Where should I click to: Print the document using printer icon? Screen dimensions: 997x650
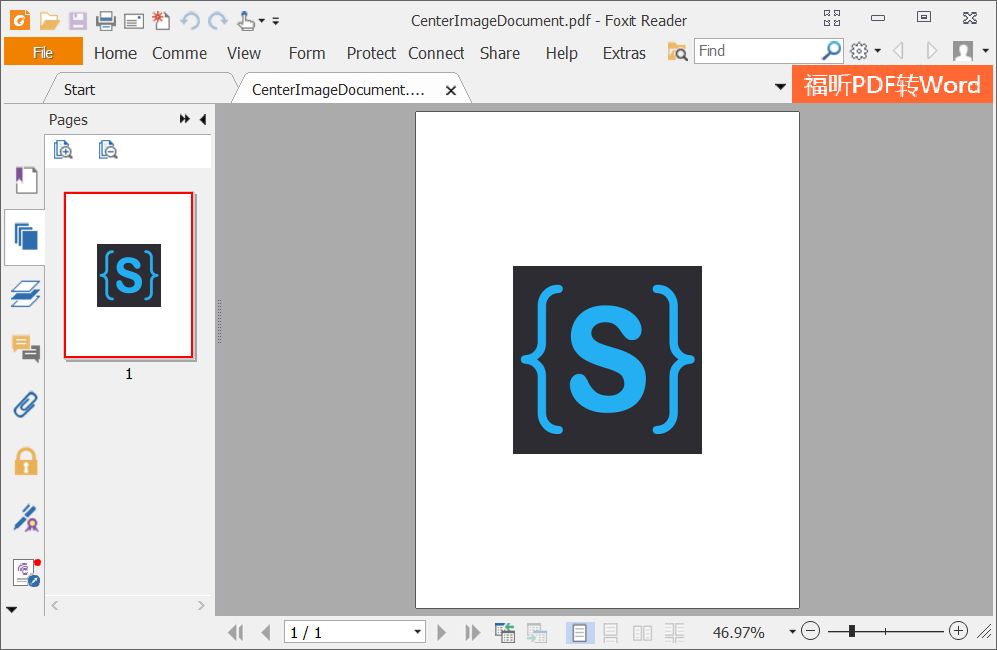[106, 21]
